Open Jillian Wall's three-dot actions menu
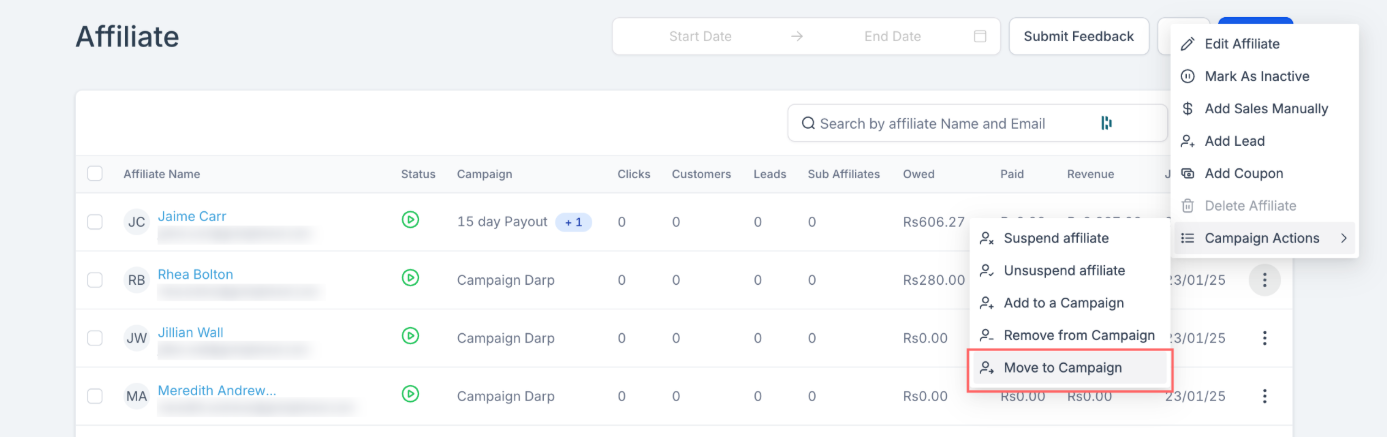Viewport: 1387px width, 437px height. 1264,338
